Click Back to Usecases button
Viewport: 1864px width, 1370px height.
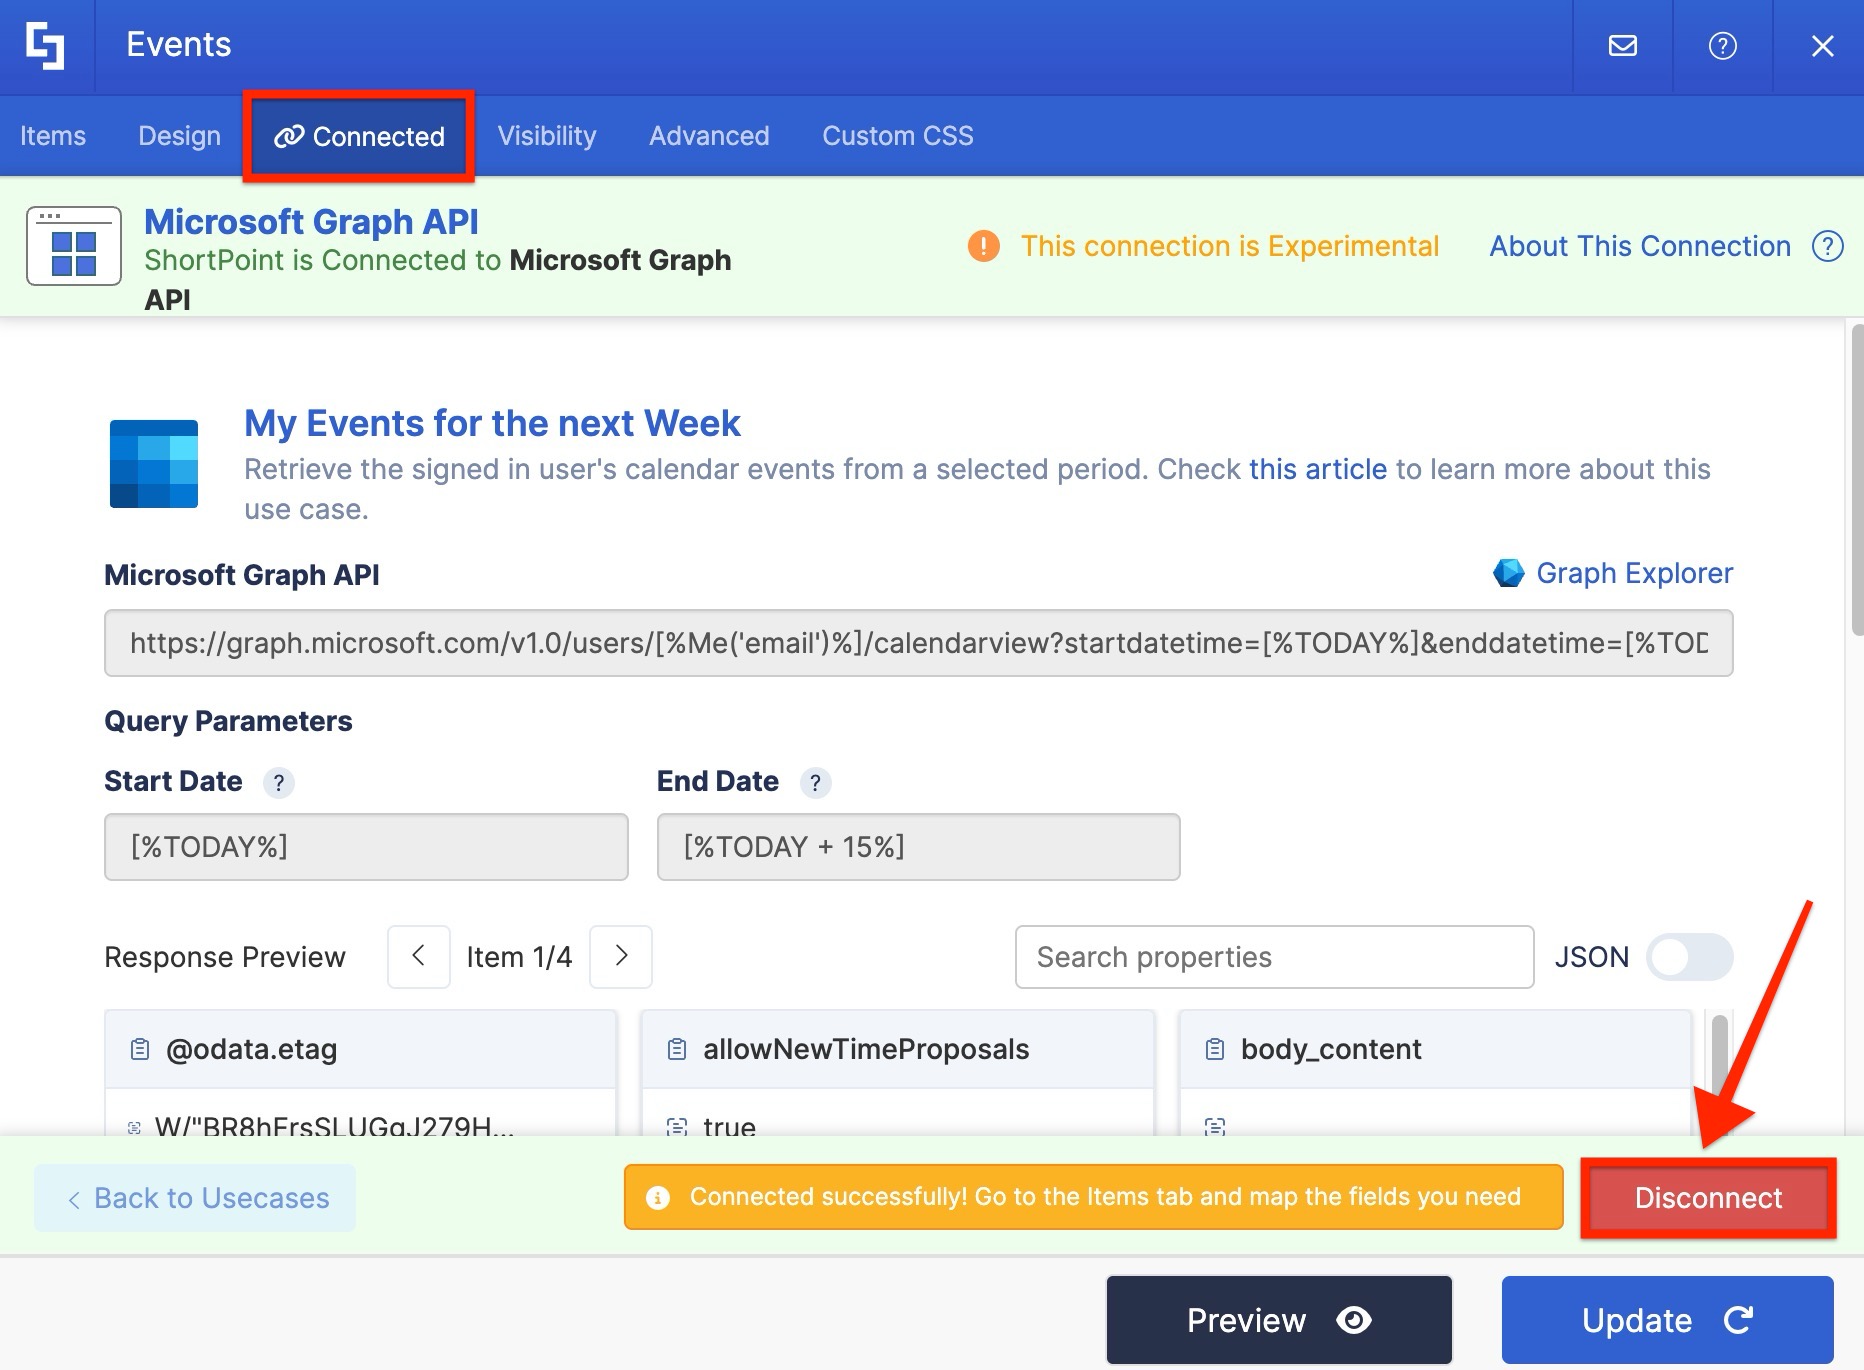195,1198
